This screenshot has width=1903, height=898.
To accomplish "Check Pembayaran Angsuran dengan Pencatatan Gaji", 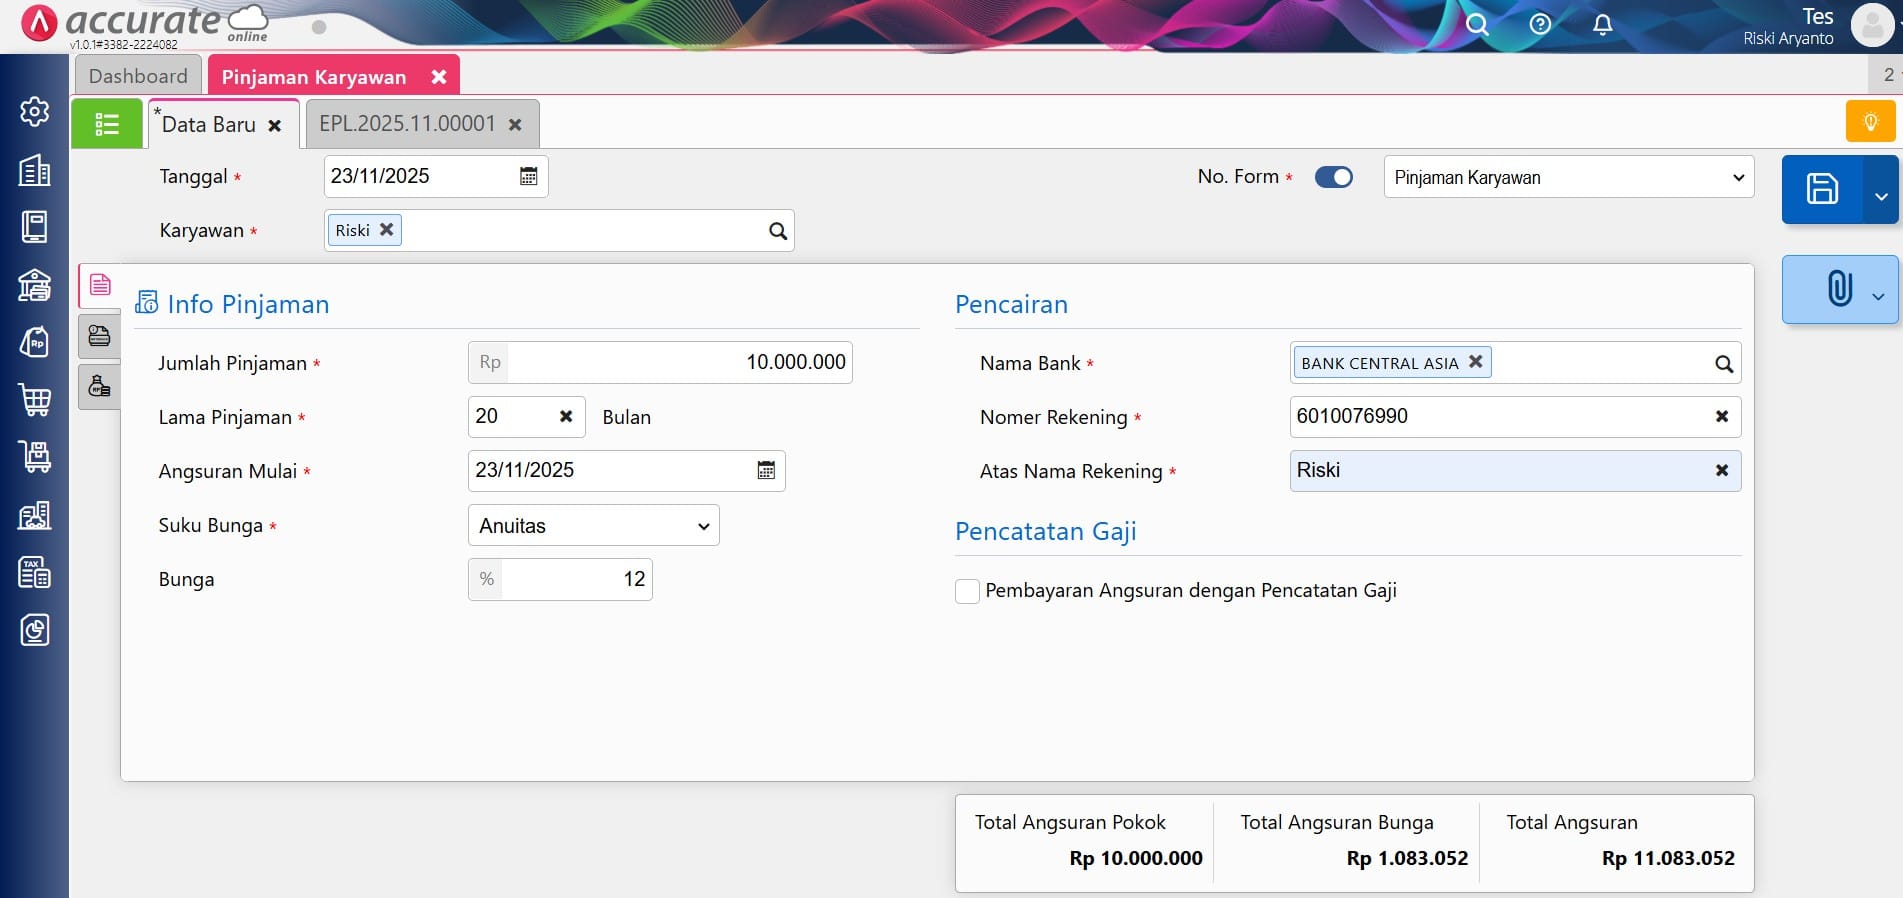I will pyautogui.click(x=967, y=591).
